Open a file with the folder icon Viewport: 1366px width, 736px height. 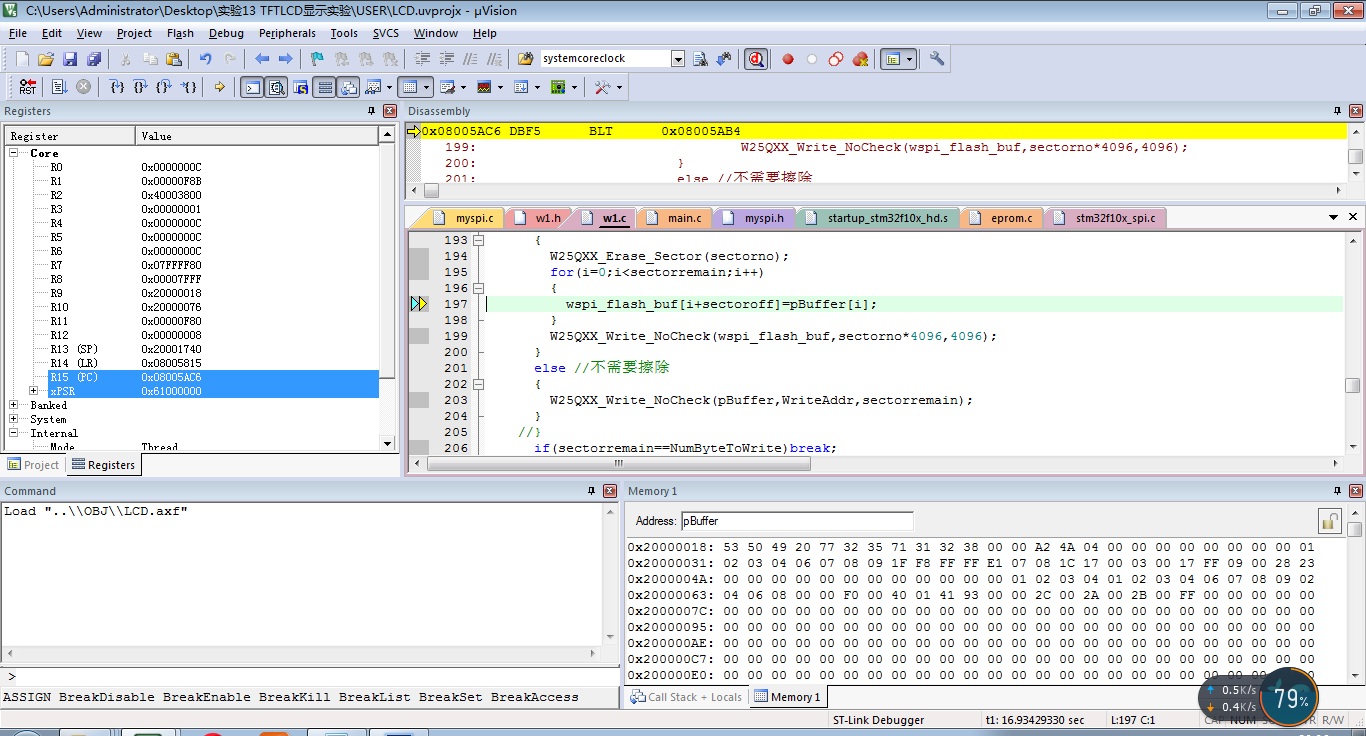[x=46, y=59]
